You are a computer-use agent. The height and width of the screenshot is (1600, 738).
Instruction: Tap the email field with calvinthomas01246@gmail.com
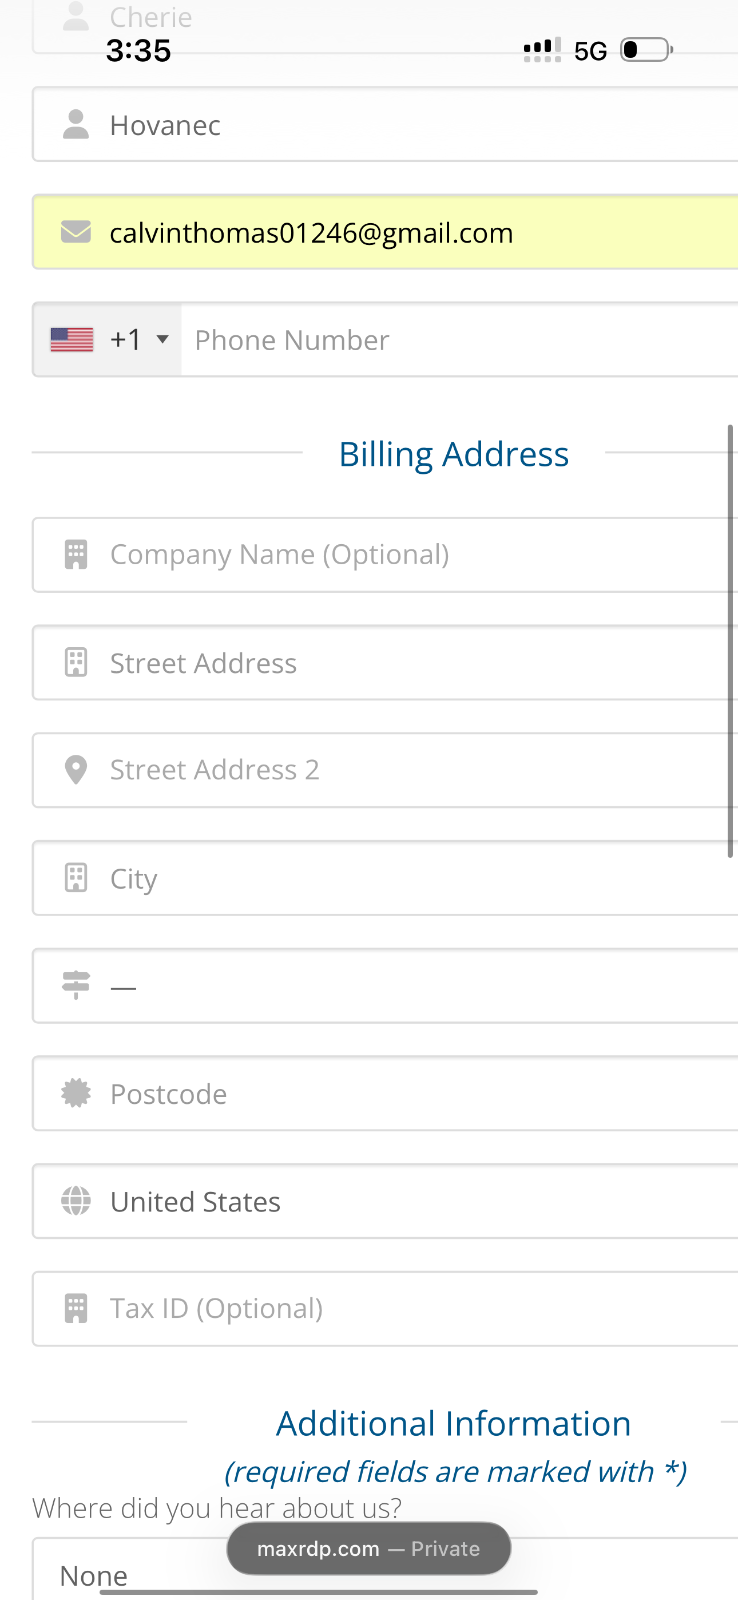pos(400,232)
